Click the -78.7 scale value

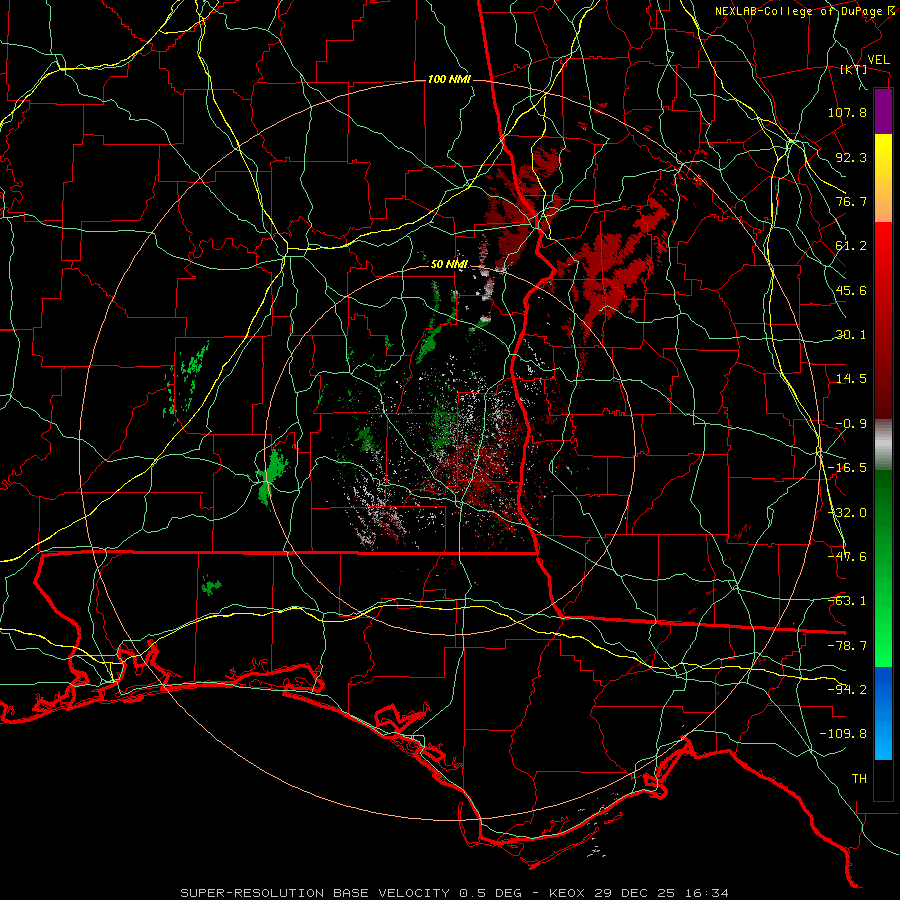point(847,646)
